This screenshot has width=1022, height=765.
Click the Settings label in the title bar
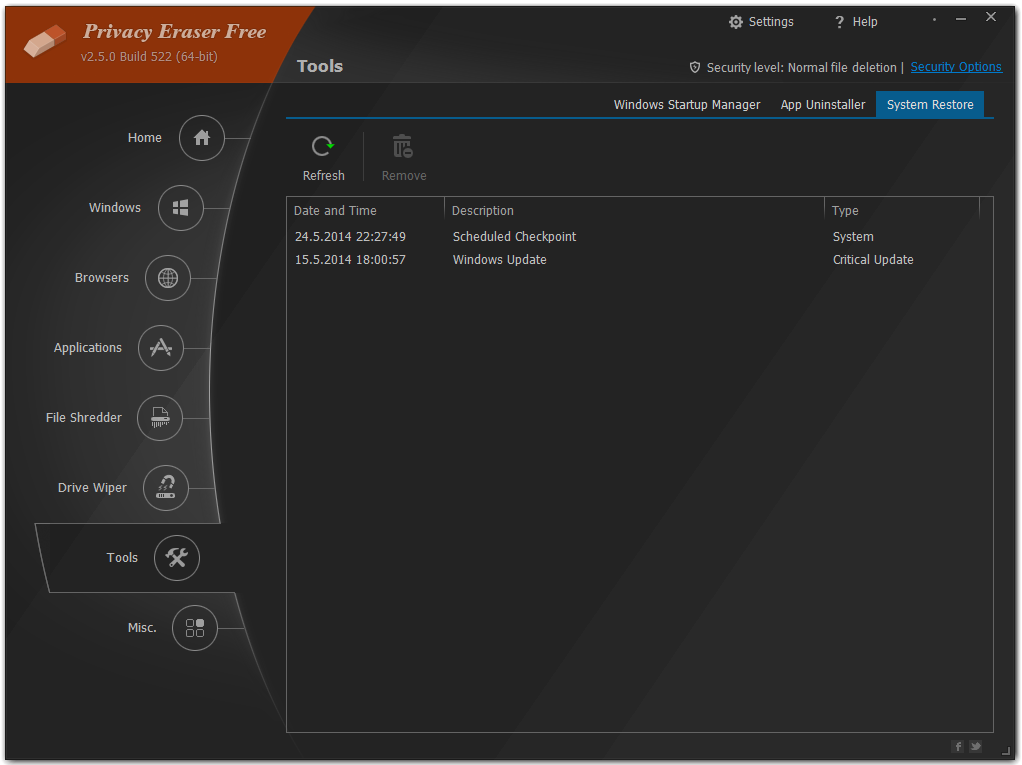pyautogui.click(x=771, y=22)
